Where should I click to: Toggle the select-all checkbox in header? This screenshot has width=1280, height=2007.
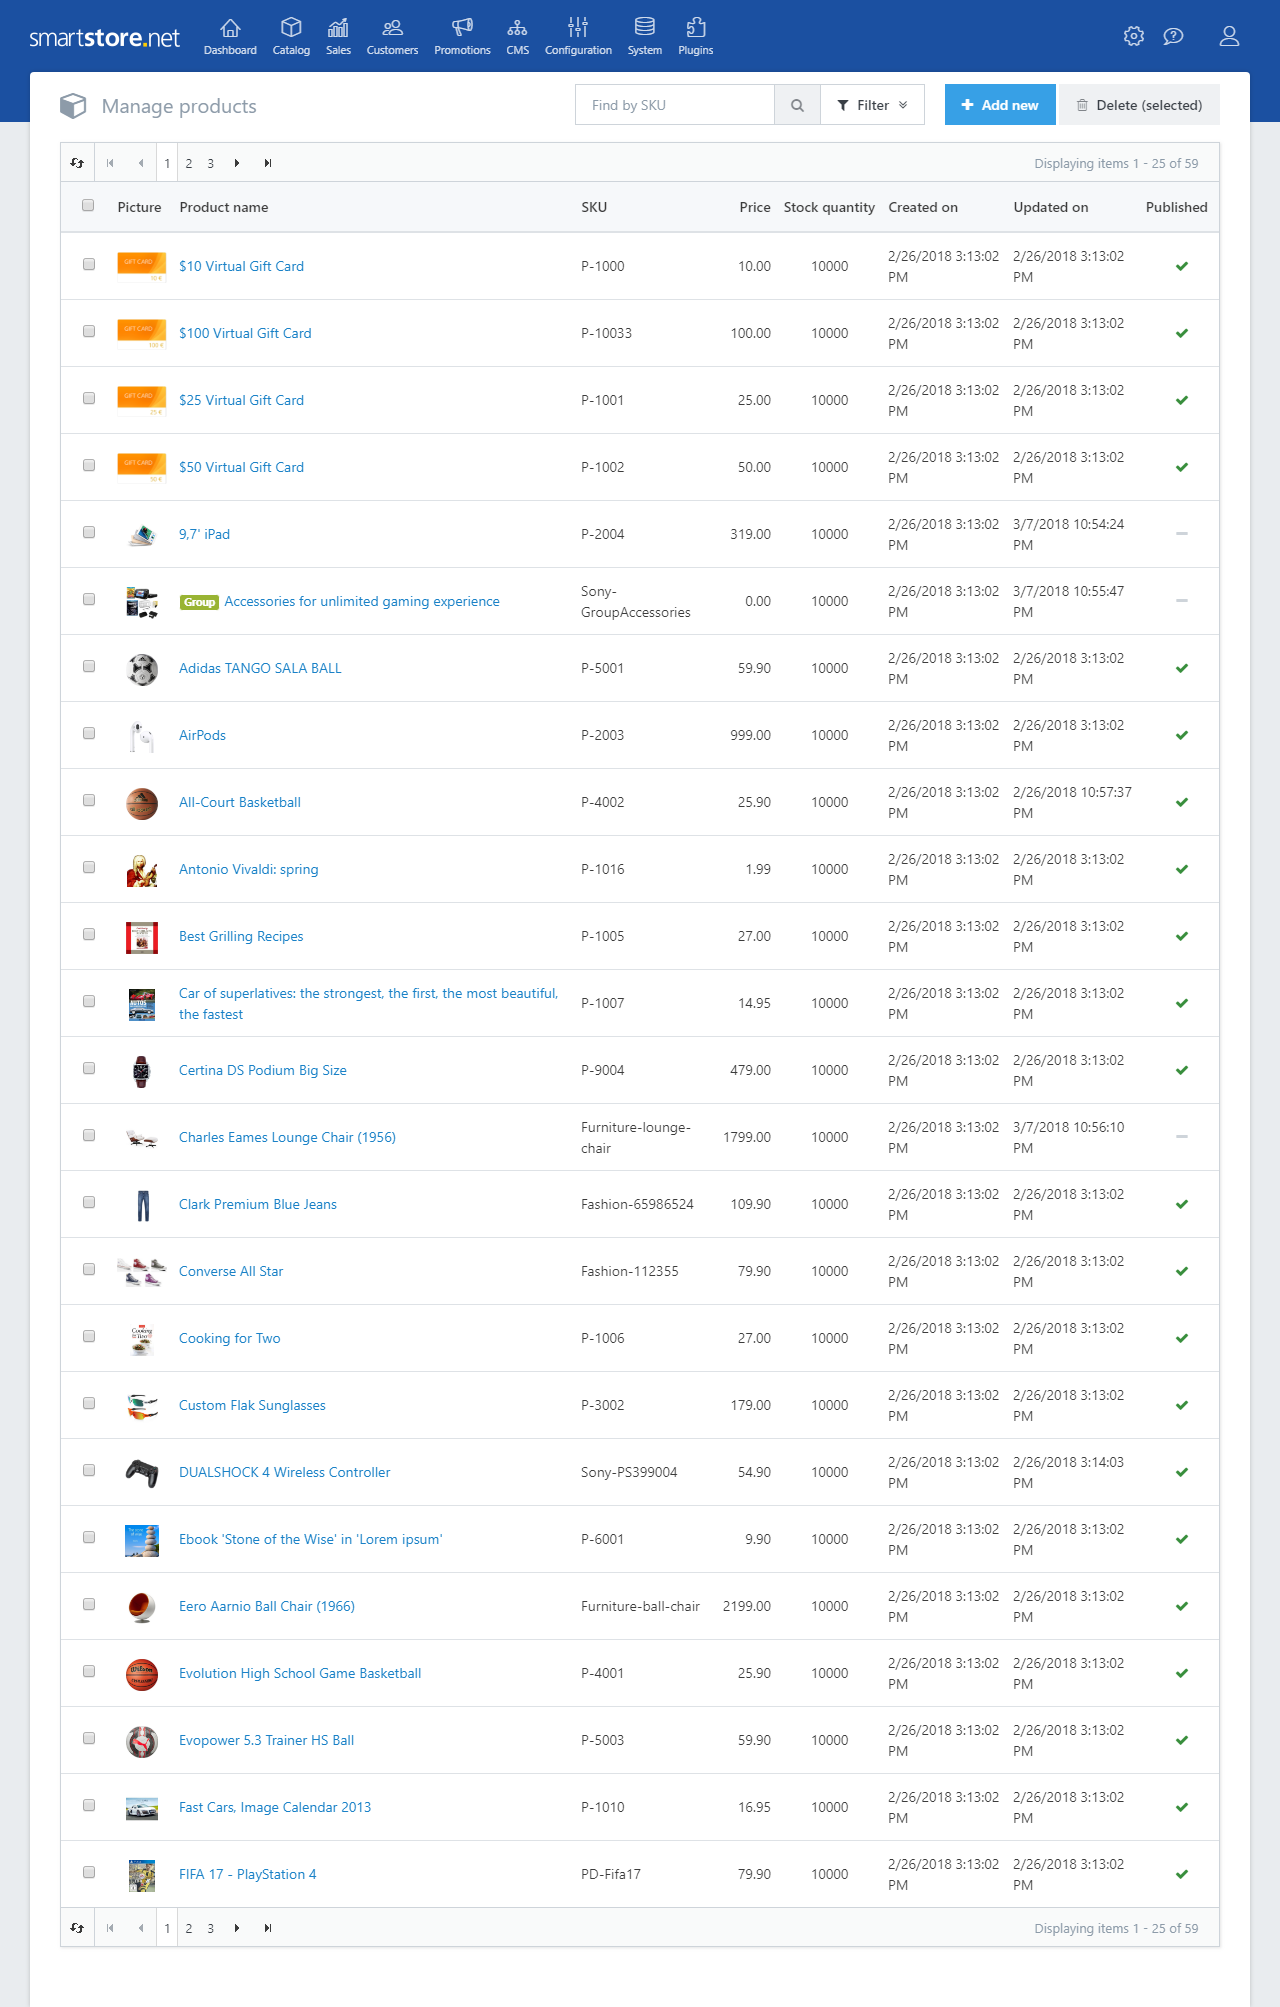[x=88, y=205]
